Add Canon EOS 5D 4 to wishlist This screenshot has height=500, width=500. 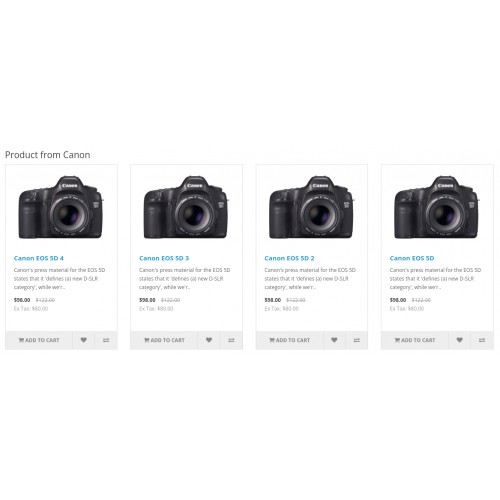pos(84,340)
